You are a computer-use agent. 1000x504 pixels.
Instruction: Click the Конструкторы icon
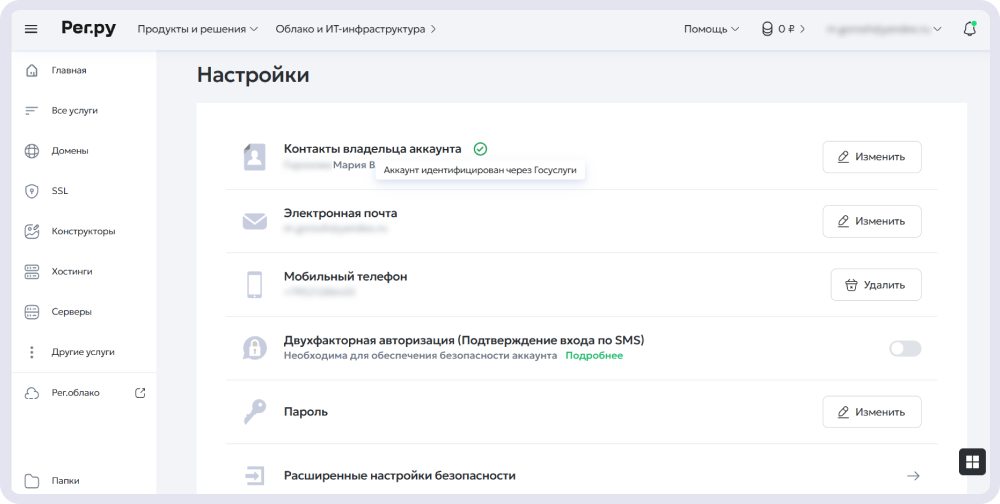(31, 232)
